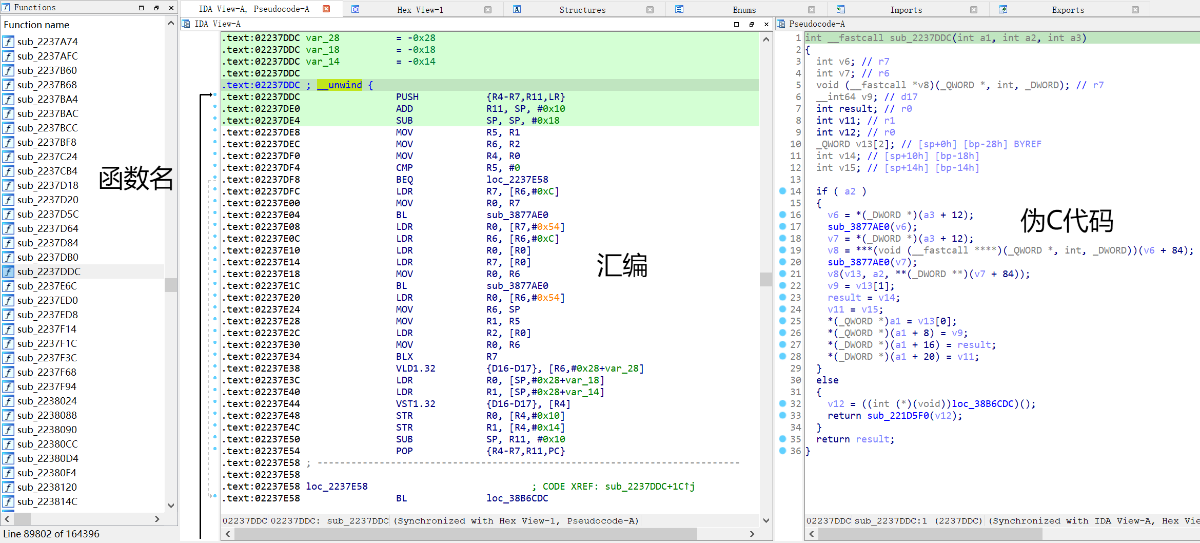
Task: Click the Functions window title icon
Action: pyautogui.click(x=7, y=7)
